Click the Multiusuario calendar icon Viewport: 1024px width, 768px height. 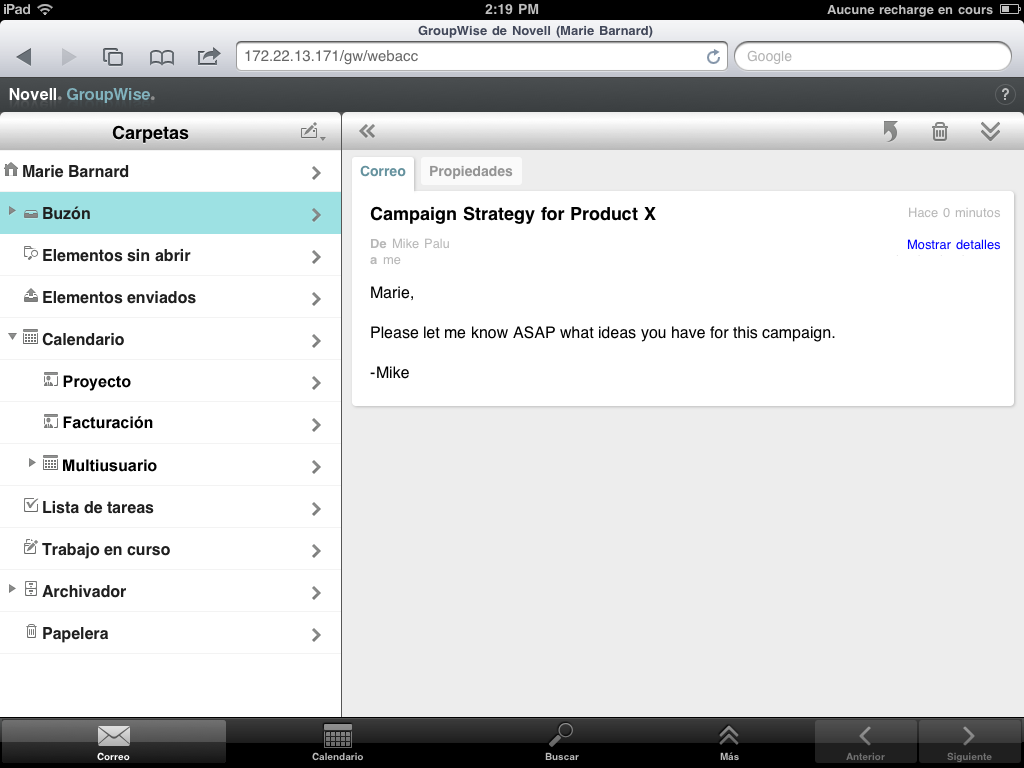click(50, 463)
